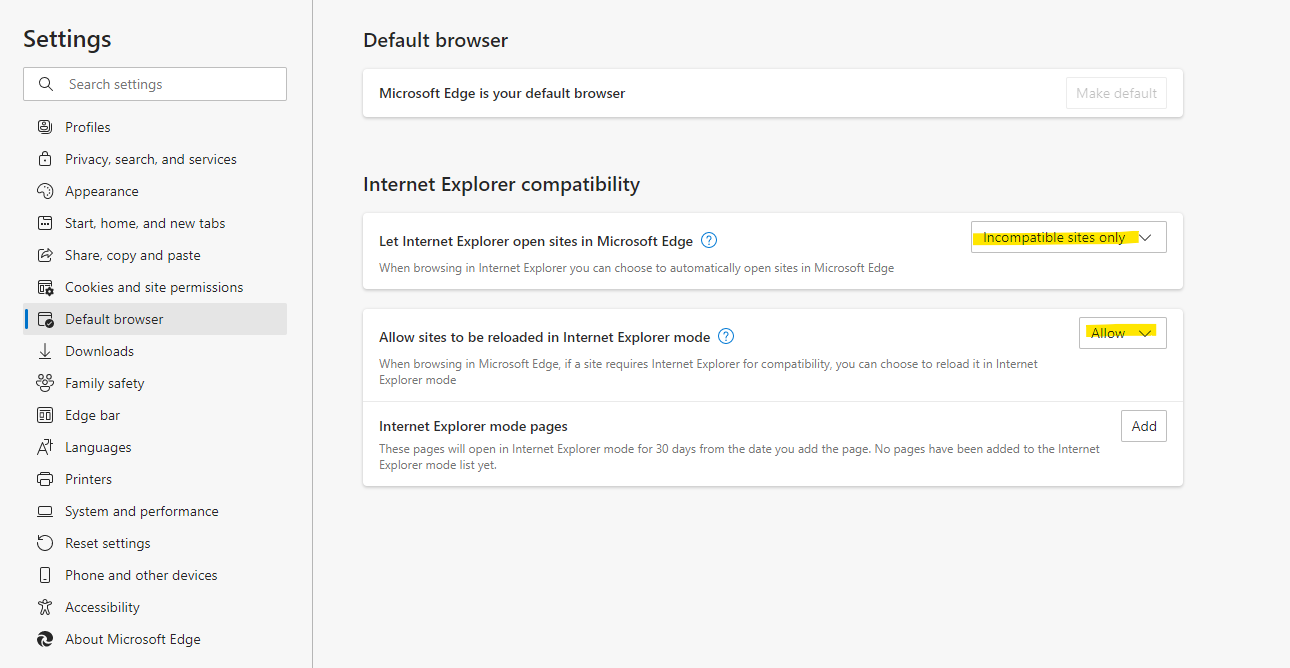The image size is (1290, 668).
Task: Click the magnifier icon in the search box
Action: [46, 84]
